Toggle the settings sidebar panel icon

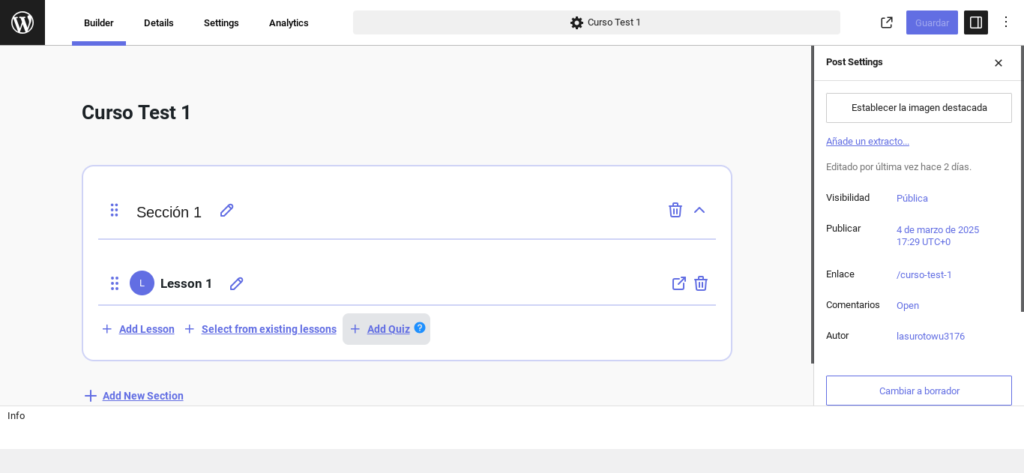976,23
